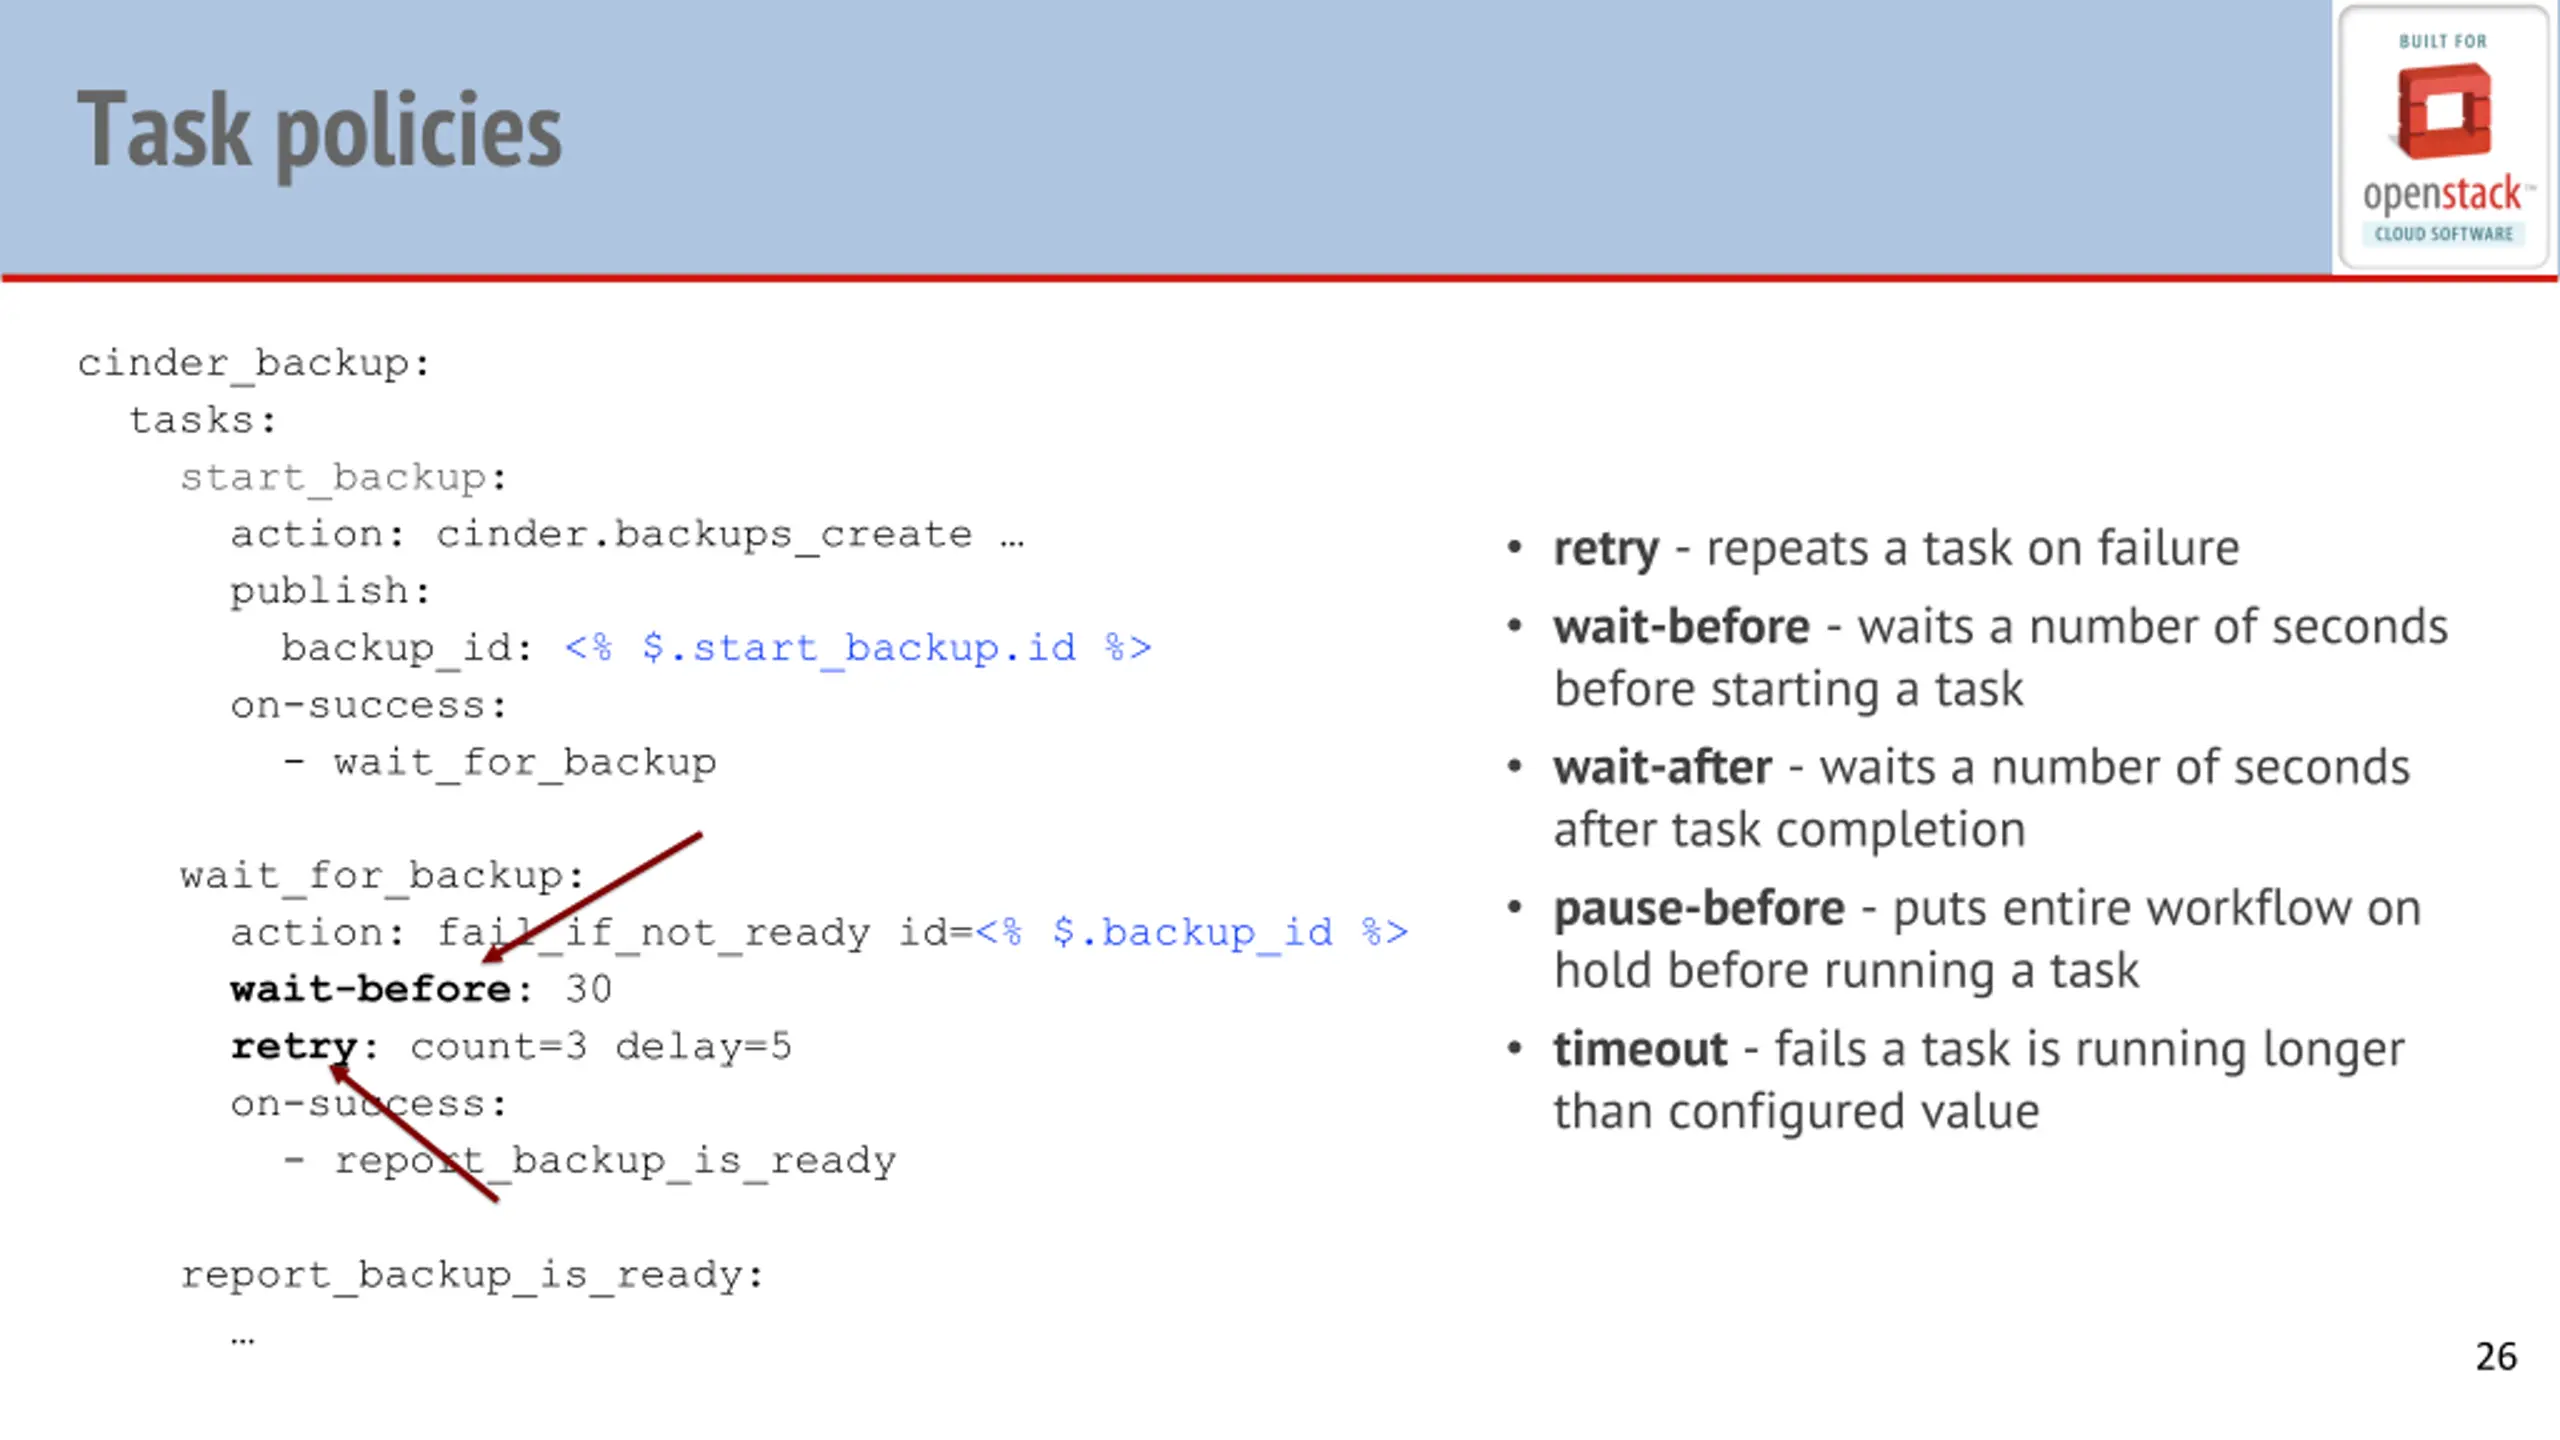Click 'after task completion' bullet text
Image resolution: width=2560 pixels, height=1440 pixels.
(x=1789, y=831)
